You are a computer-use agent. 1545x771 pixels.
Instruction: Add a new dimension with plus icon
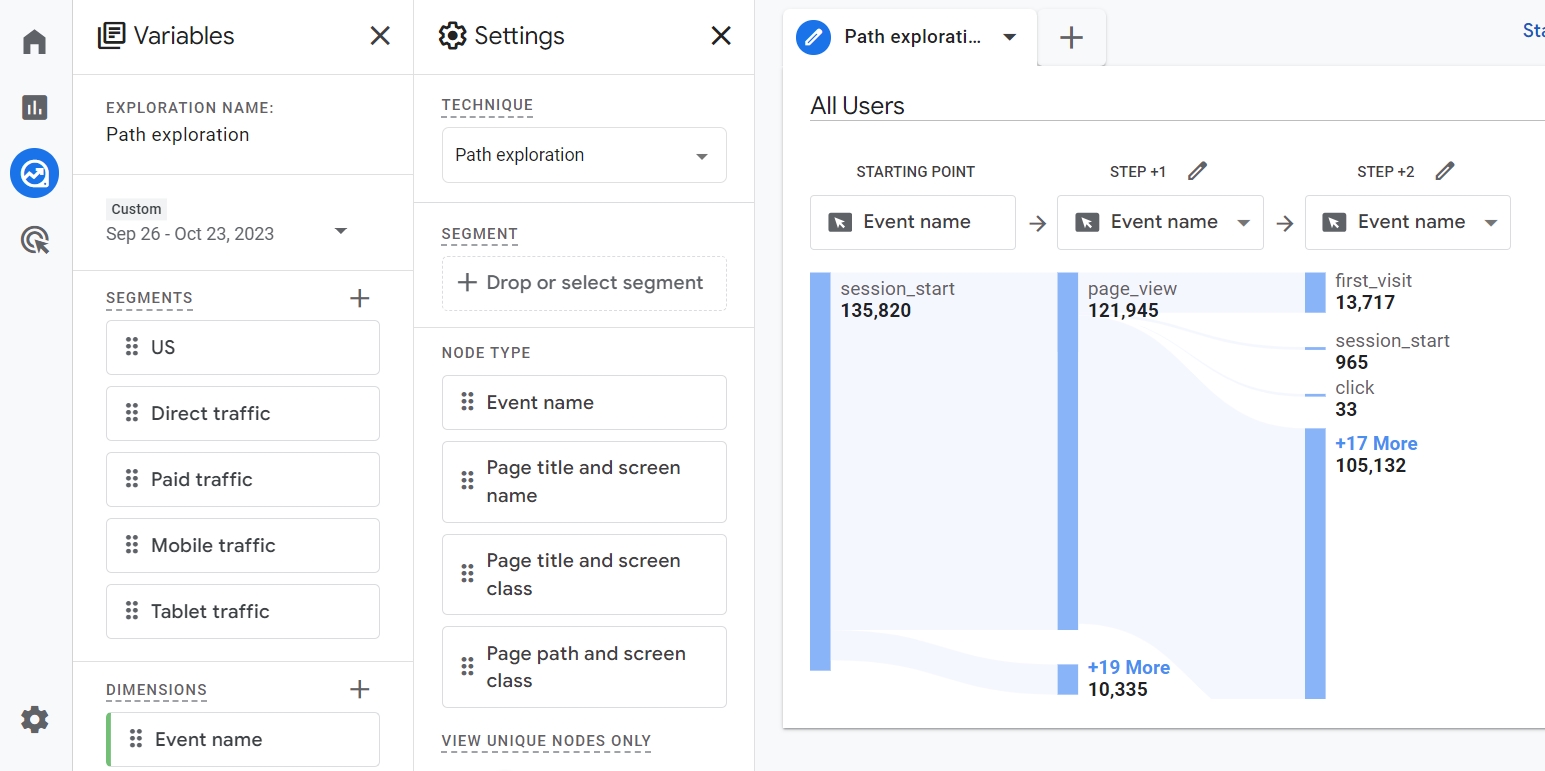pyautogui.click(x=360, y=689)
